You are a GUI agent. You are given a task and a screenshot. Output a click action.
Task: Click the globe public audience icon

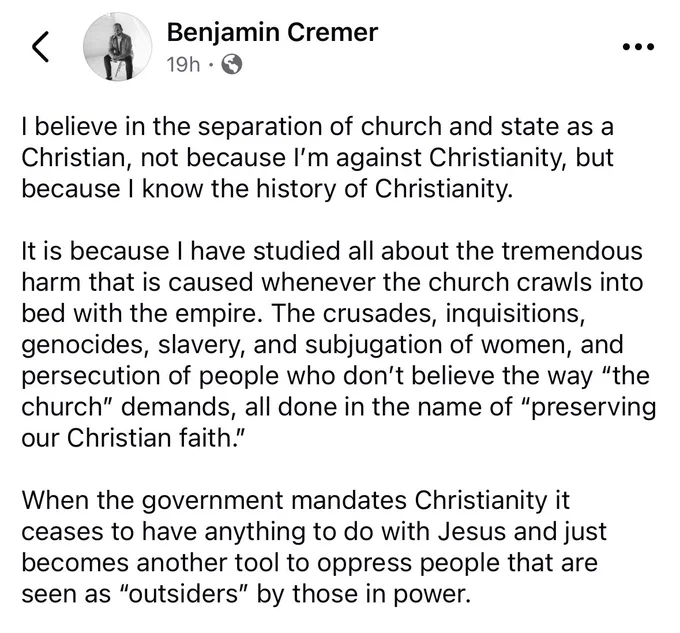(232, 65)
